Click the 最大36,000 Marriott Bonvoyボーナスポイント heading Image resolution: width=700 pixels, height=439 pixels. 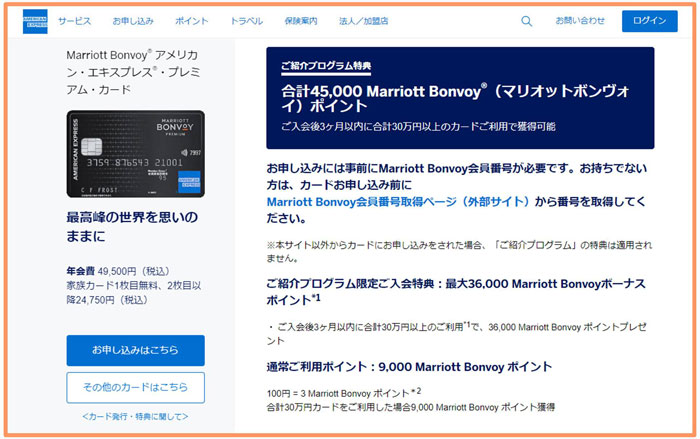(x=456, y=292)
